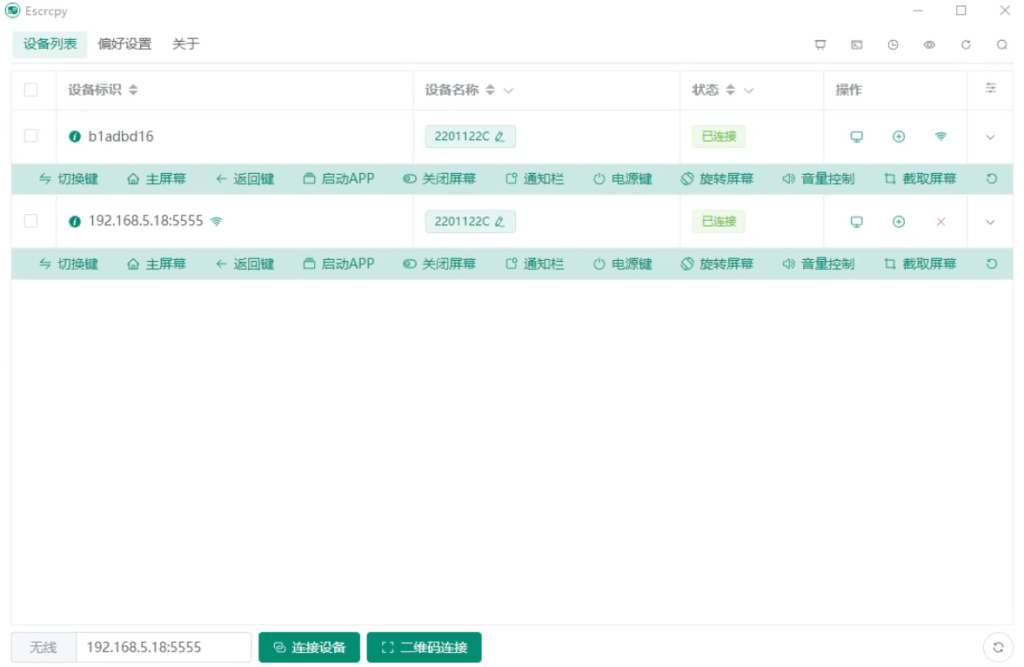Edit the device name 2201122C with pencil icon

(x=498, y=136)
